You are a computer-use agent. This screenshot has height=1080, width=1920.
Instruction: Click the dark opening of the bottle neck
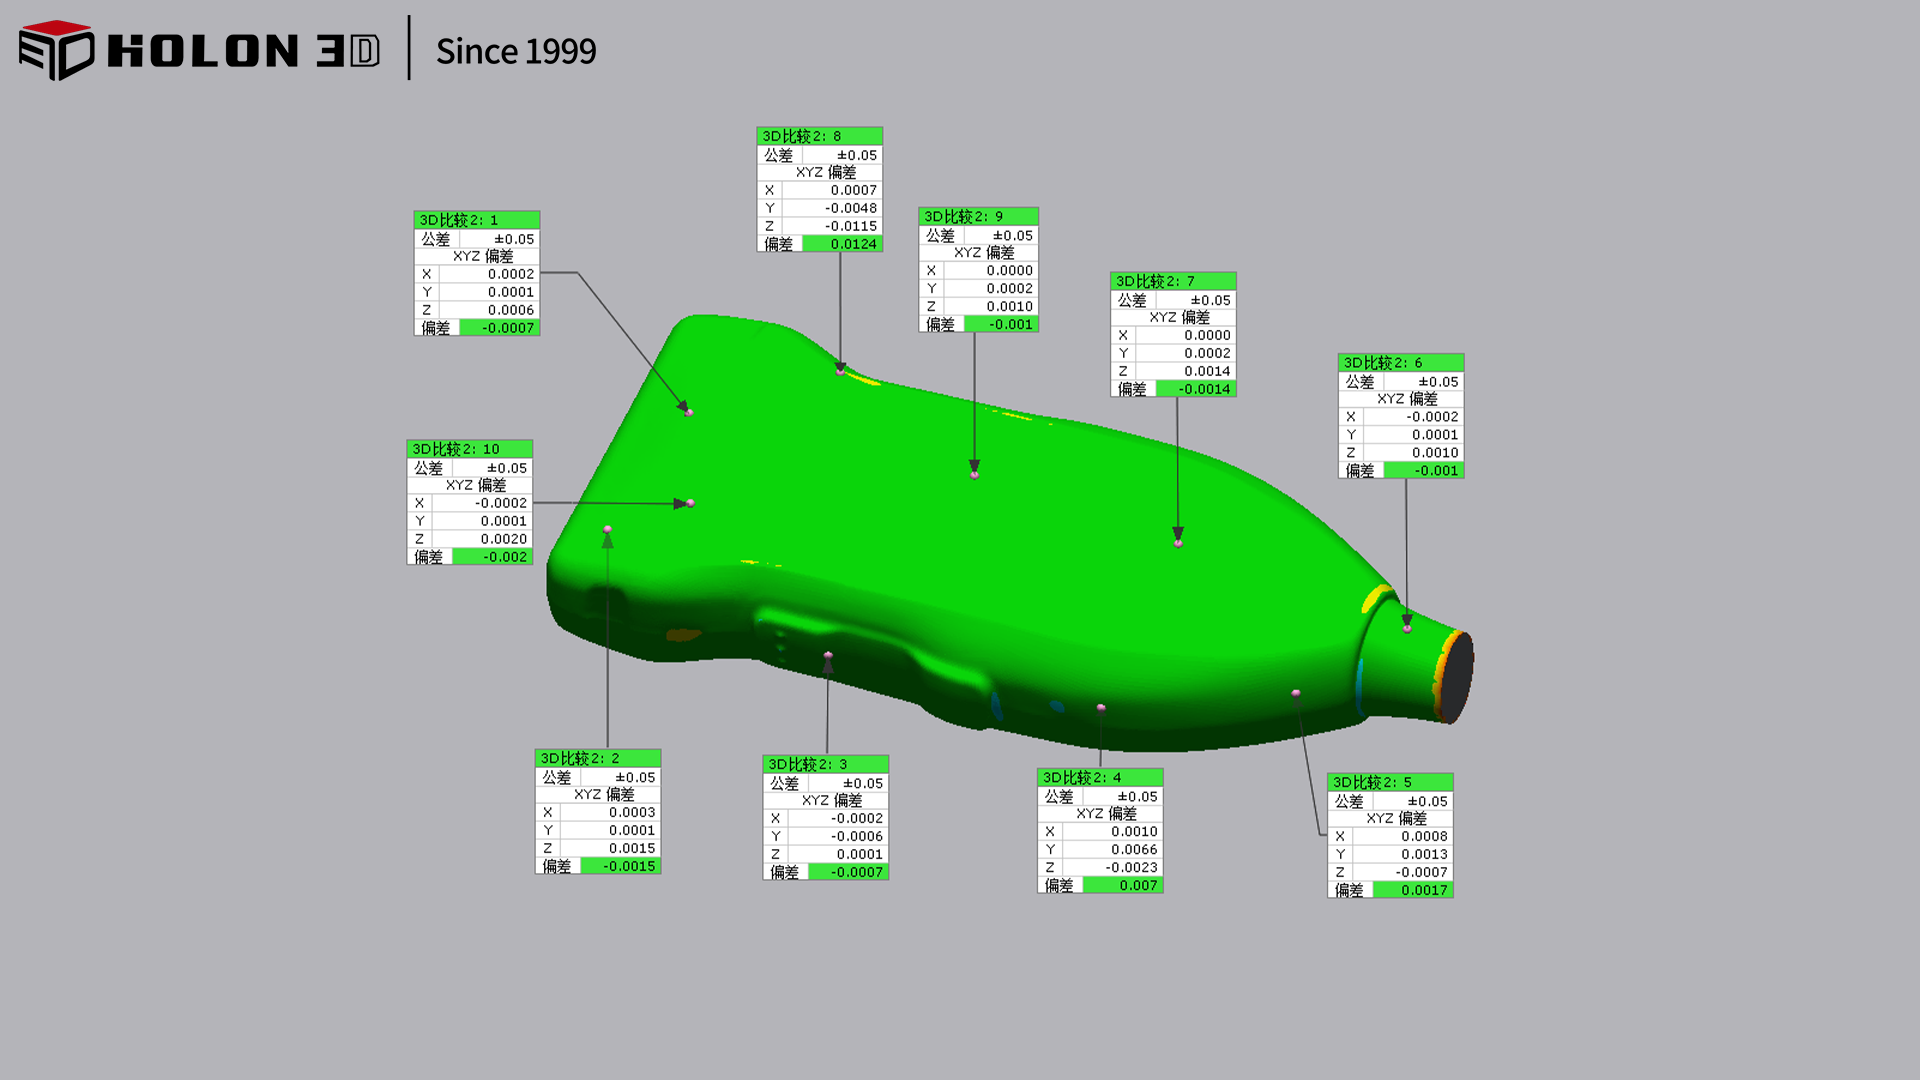(1459, 676)
